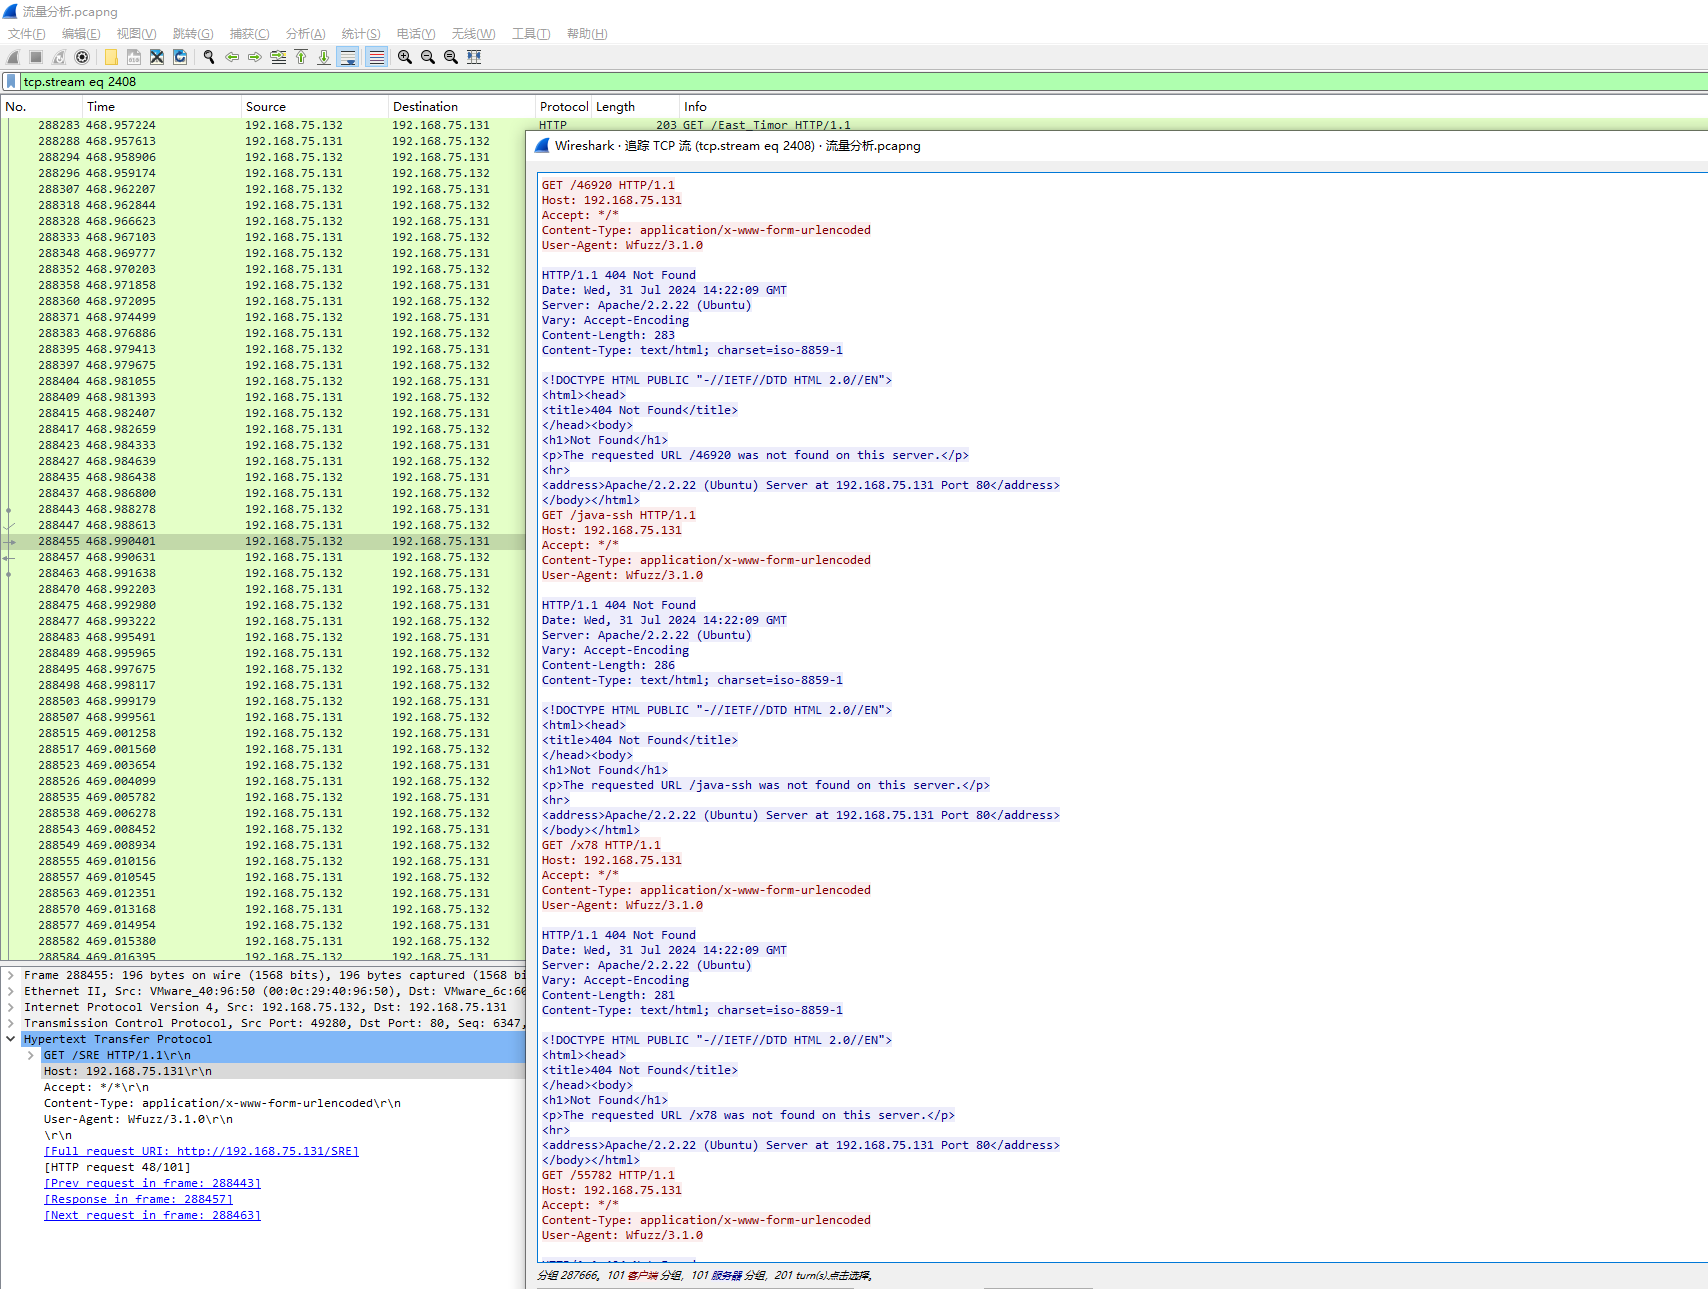Open the 分析(A) menu
Viewport: 1708px width, 1289px height.
point(305,34)
